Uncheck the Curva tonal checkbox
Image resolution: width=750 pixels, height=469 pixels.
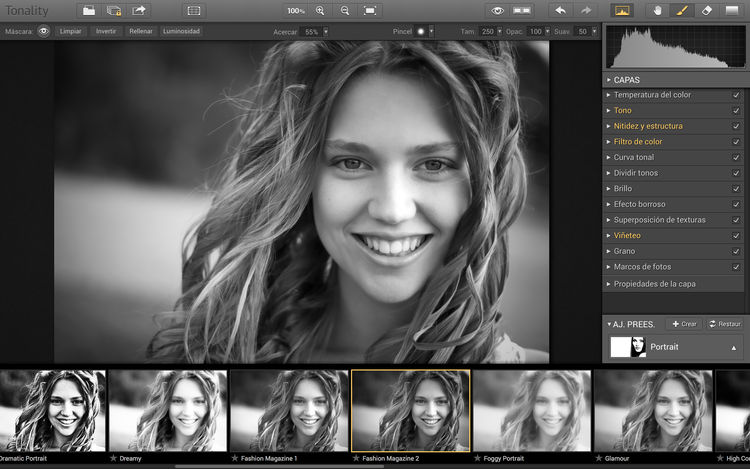click(736, 157)
